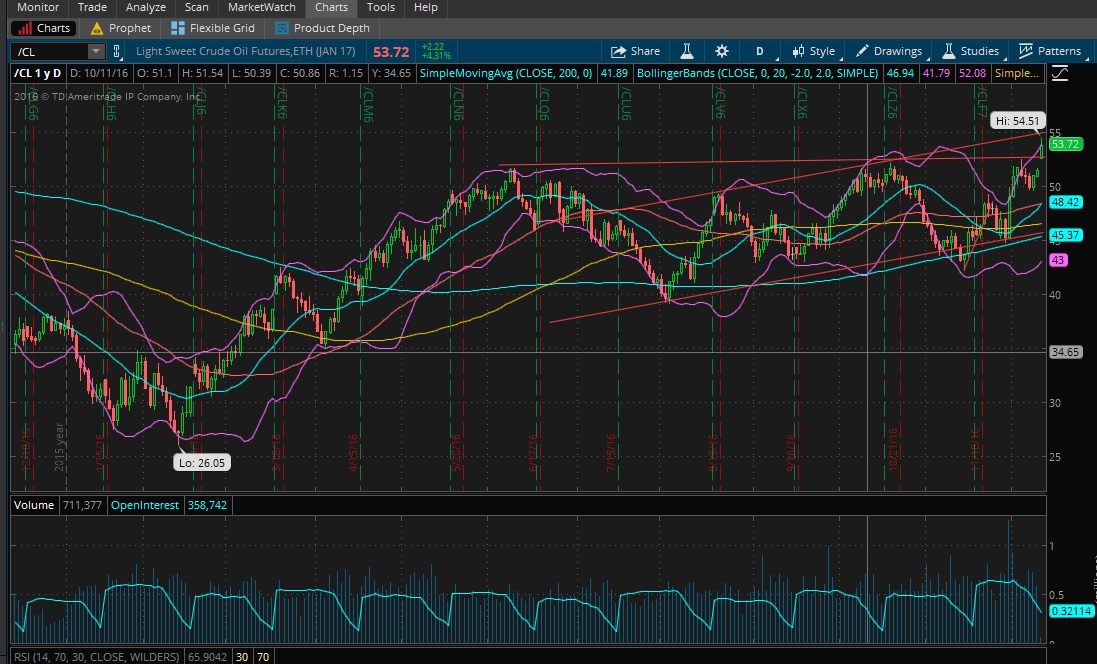Click the Share chart button
This screenshot has width=1097, height=664.
[635, 51]
